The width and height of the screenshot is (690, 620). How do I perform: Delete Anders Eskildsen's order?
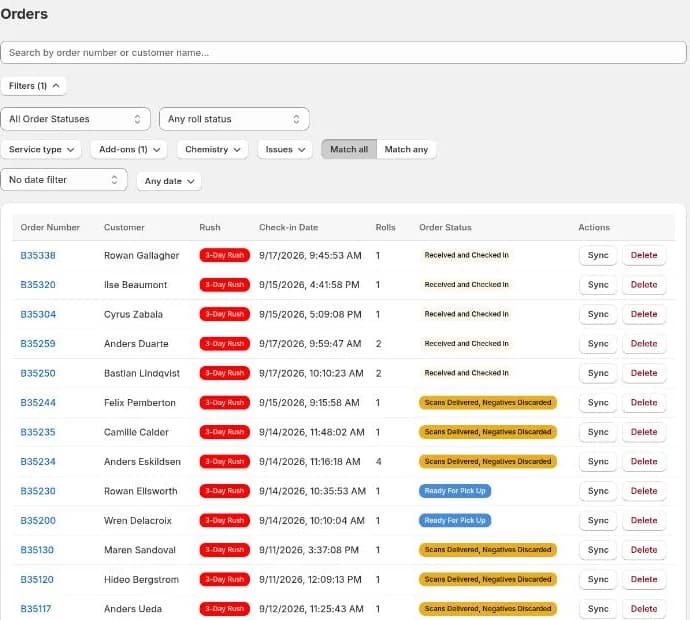pyautogui.click(x=644, y=462)
